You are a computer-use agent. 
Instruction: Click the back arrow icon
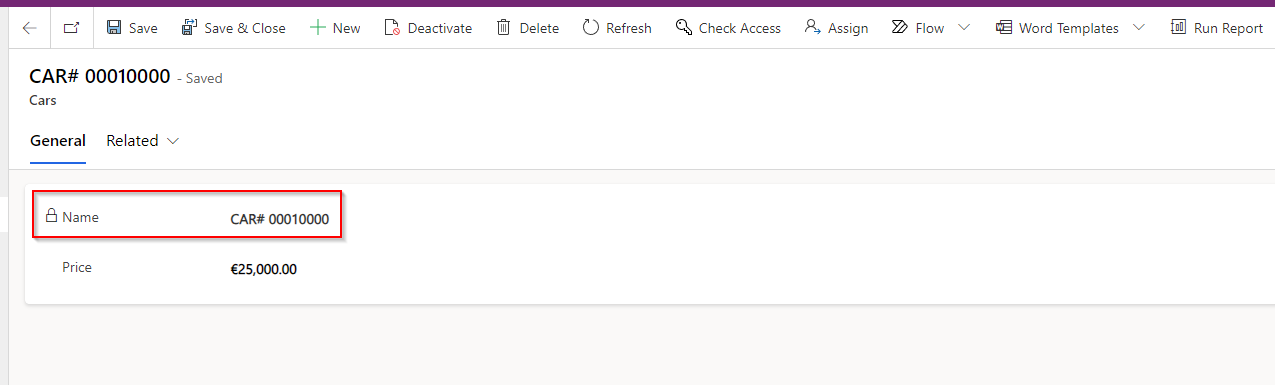[29, 28]
